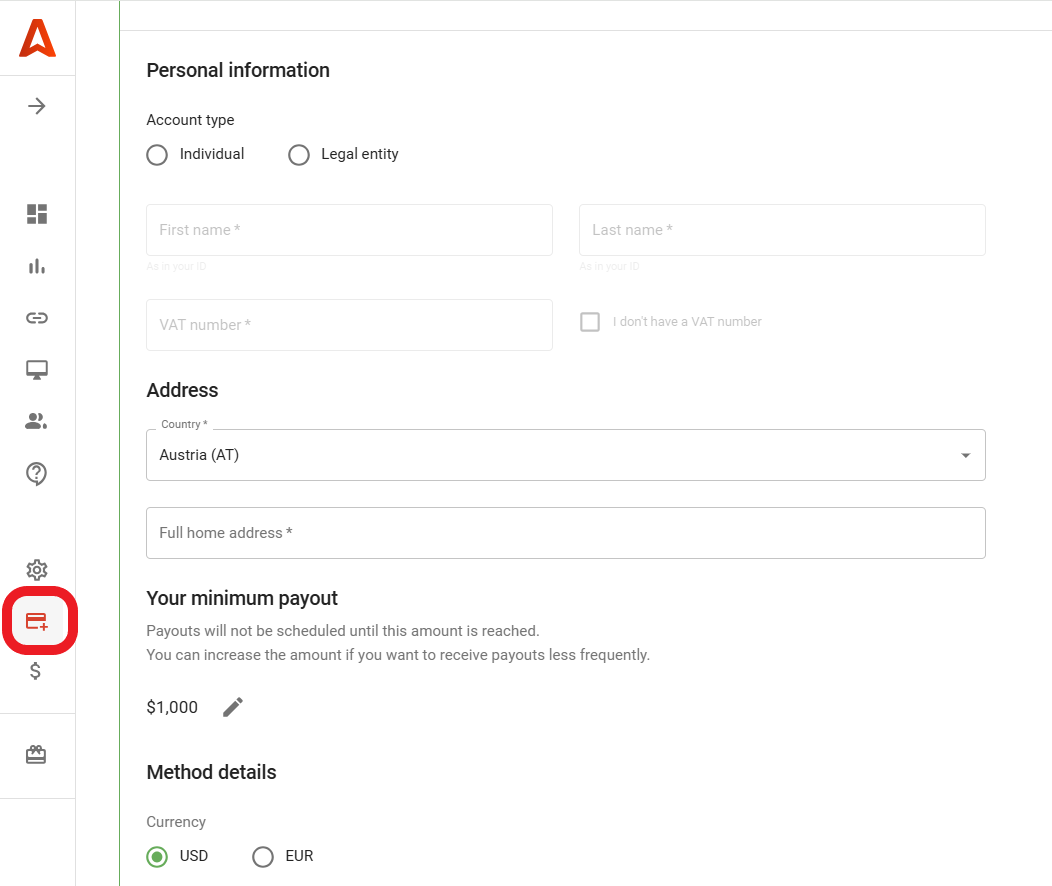Click the circled add payment method icon
Screen dimensions: 1052x886
point(36,620)
